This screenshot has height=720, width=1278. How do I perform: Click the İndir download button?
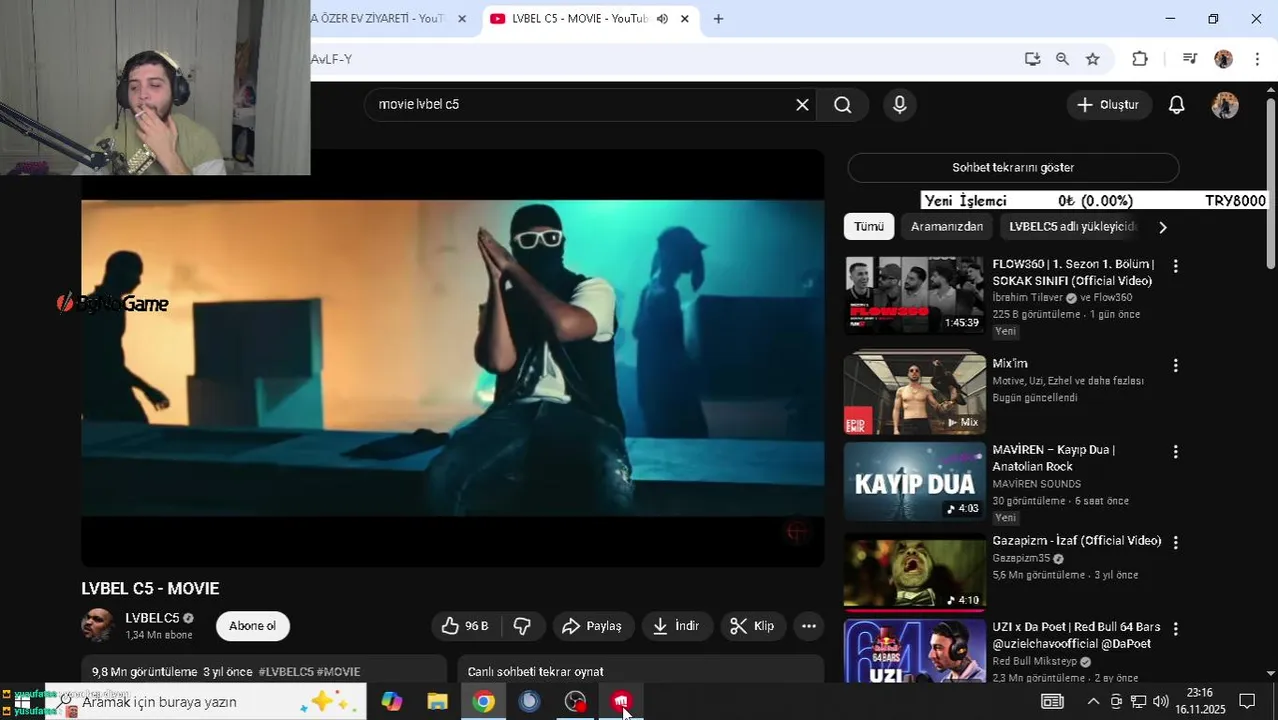tap(677, 626)
